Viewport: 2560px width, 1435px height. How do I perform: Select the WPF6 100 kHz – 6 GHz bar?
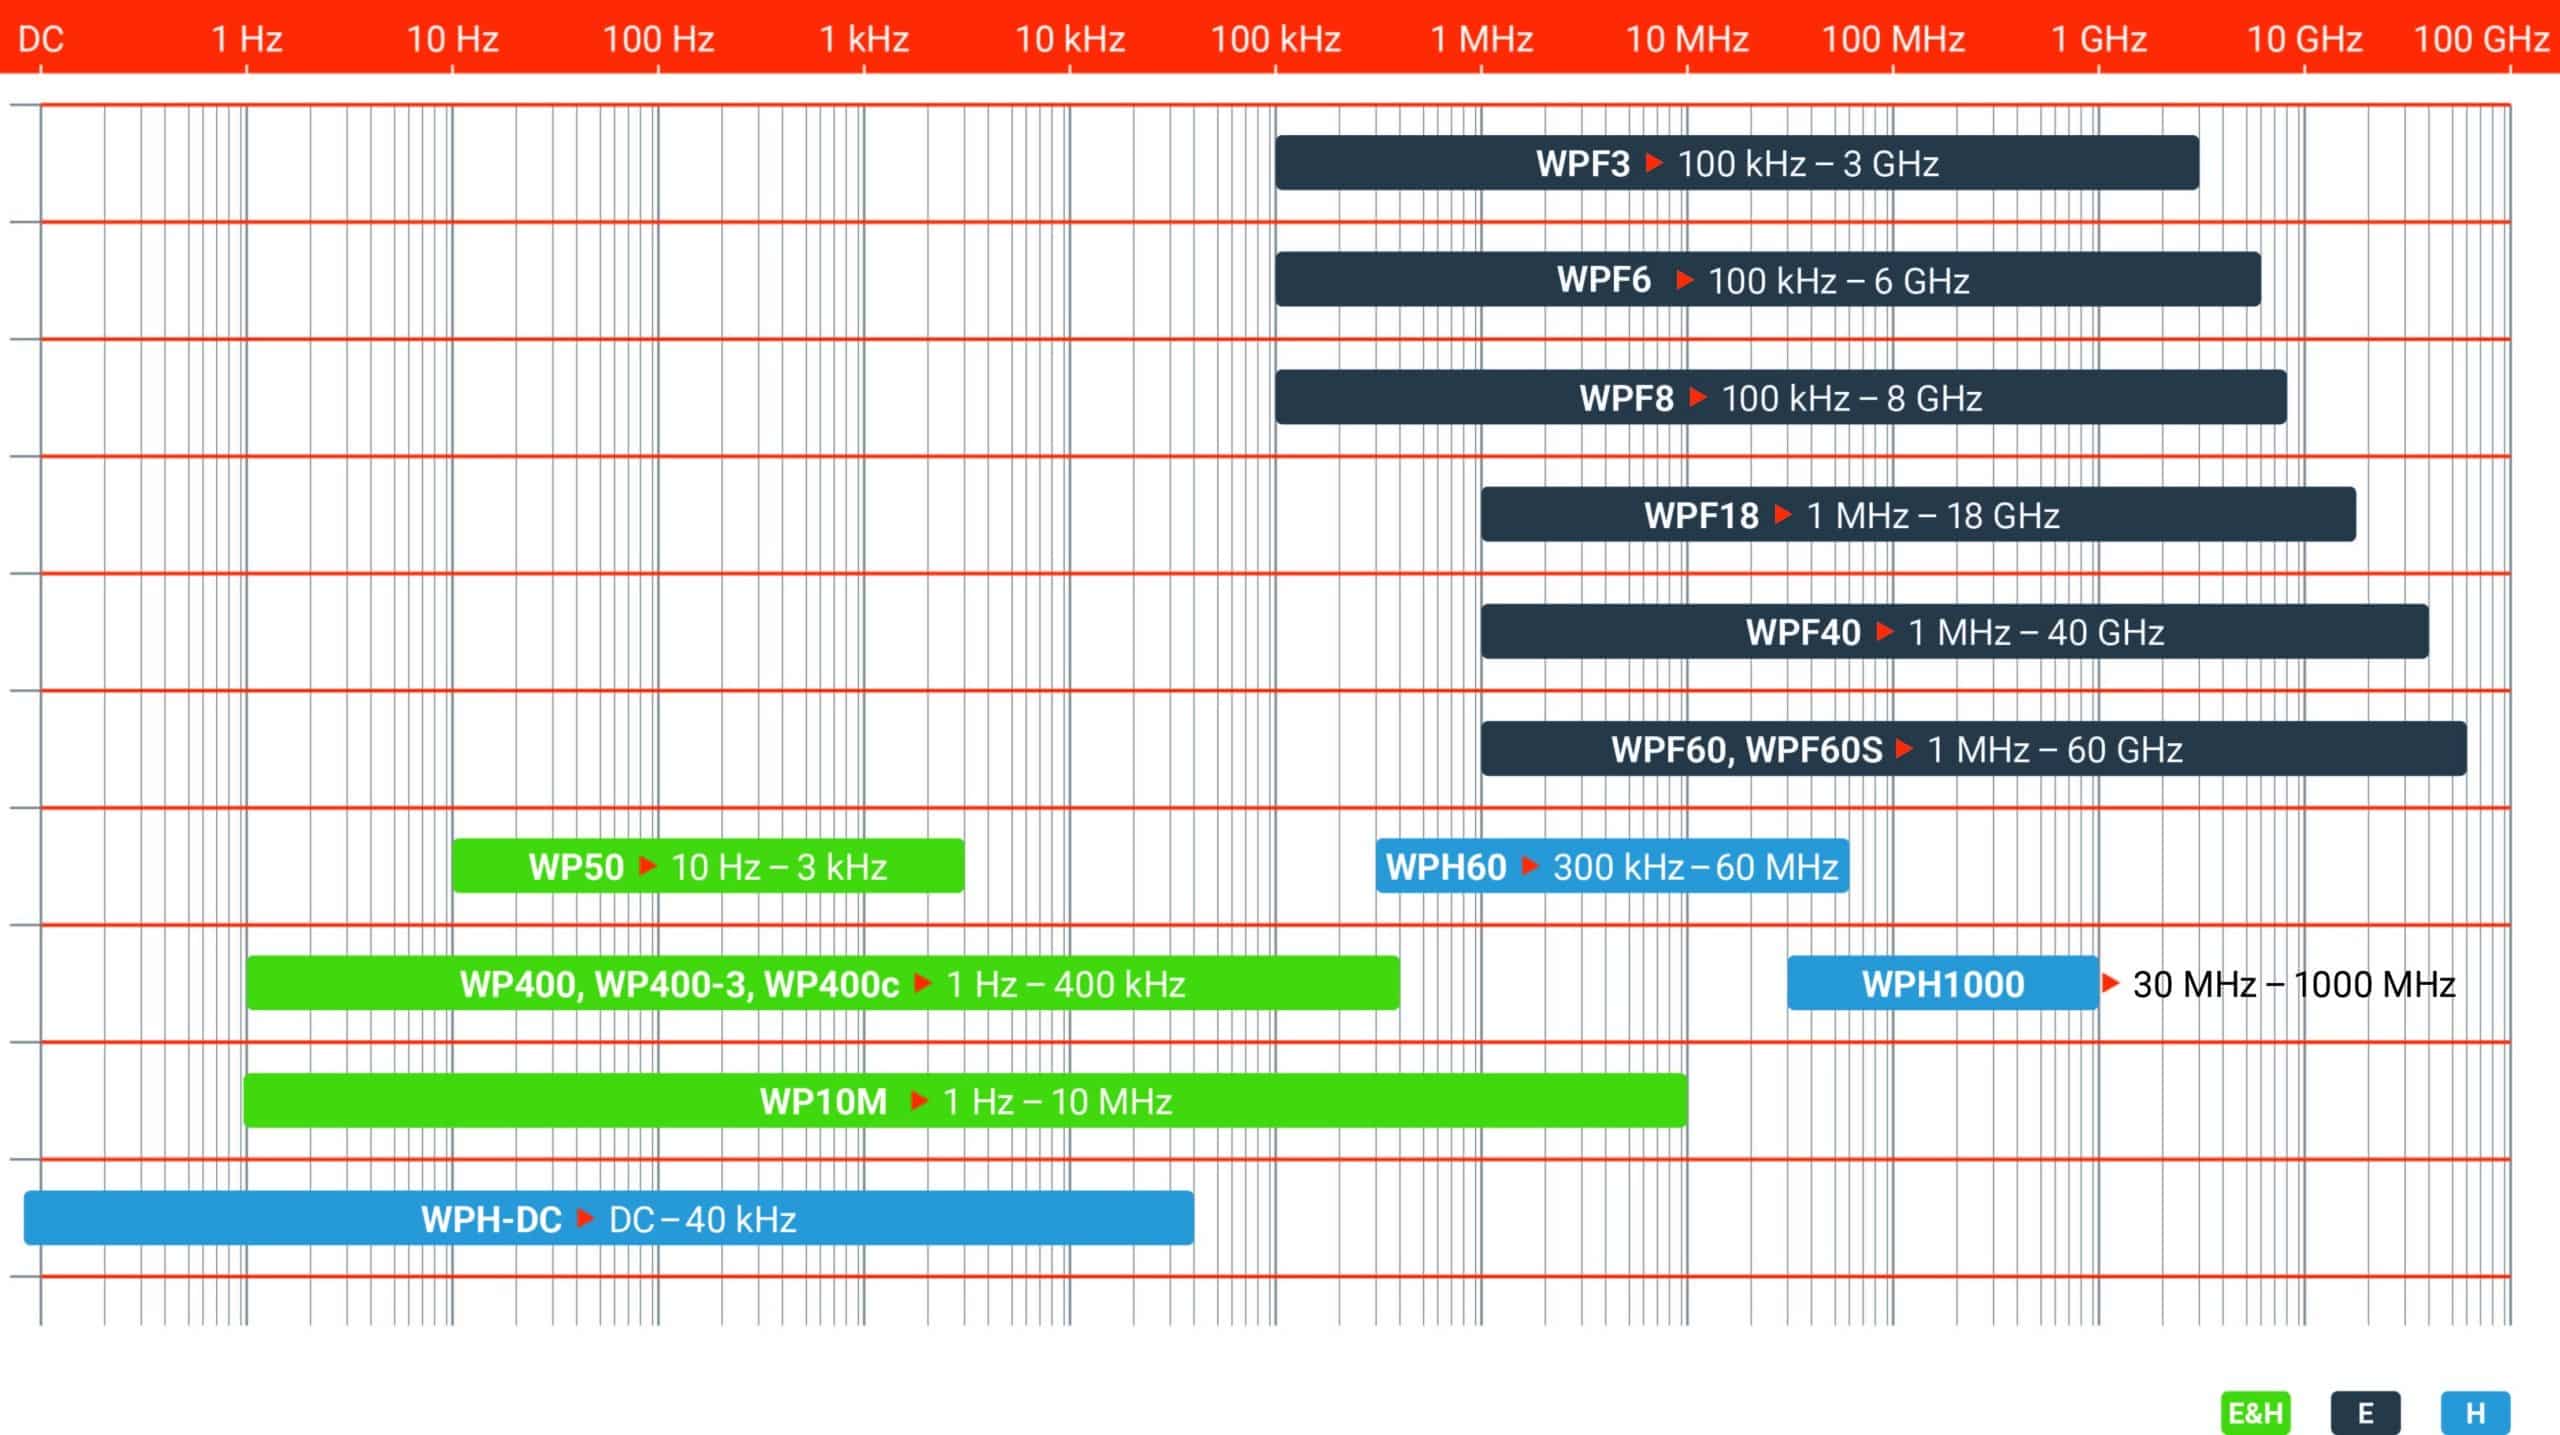pyautogui.click(x=1768, y=279)
